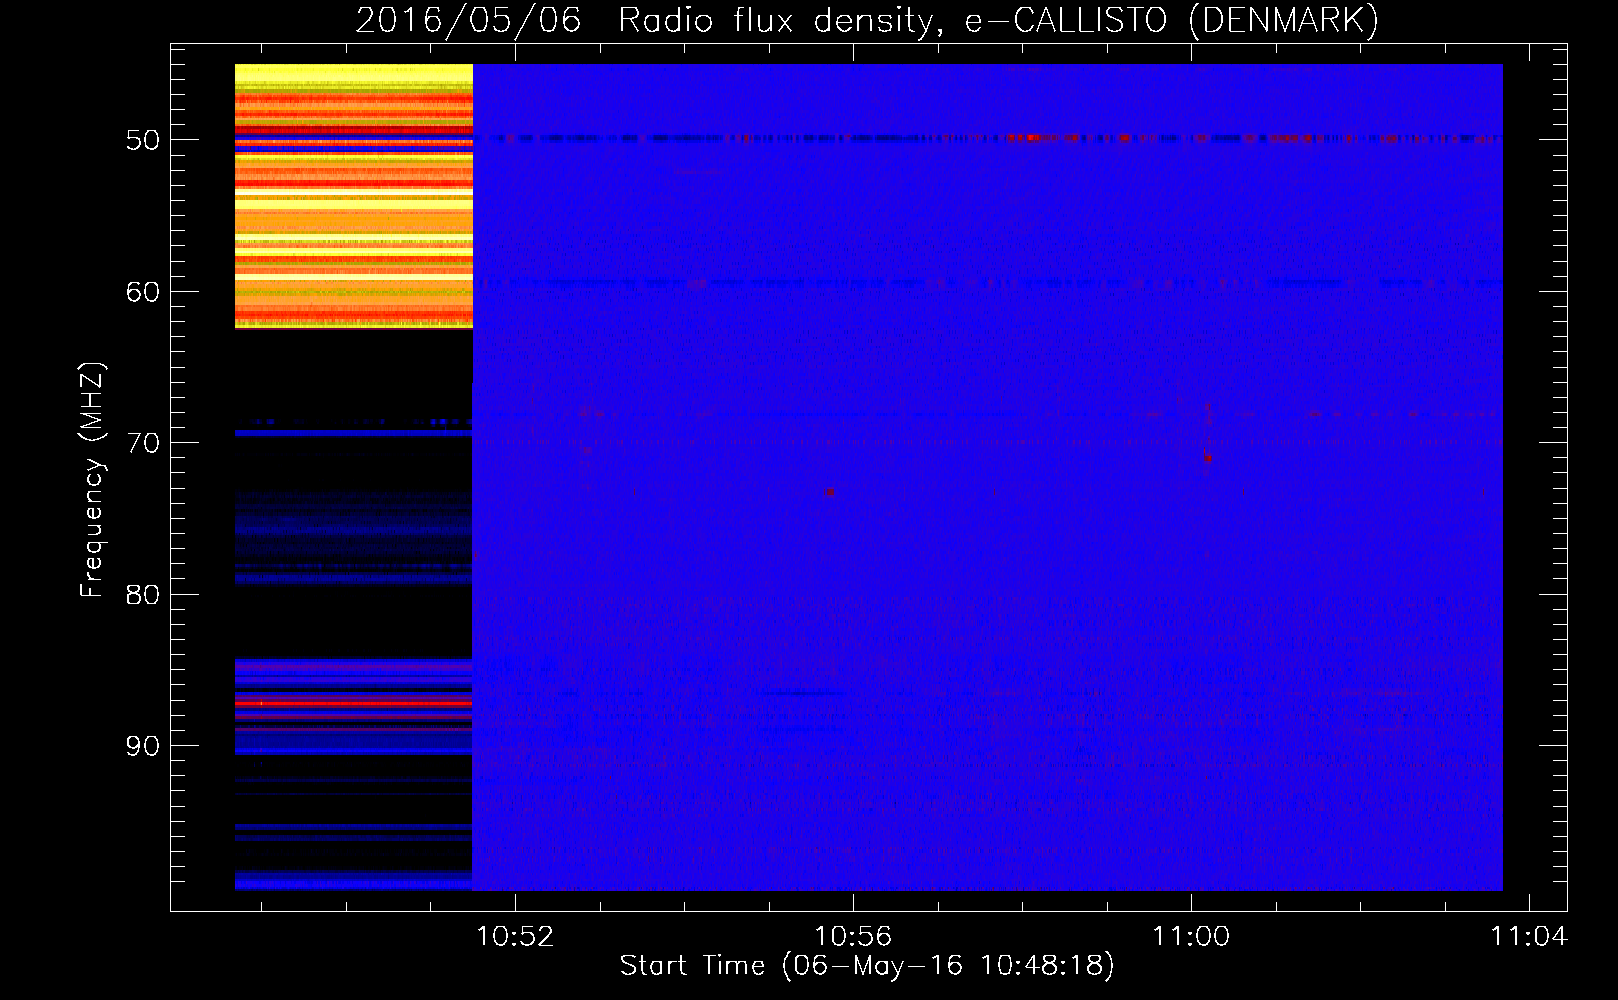Click the red spot near 11:00 at 71 MHz
The height and width of the screenshot is (1000, 1618).
(1208, 457)
